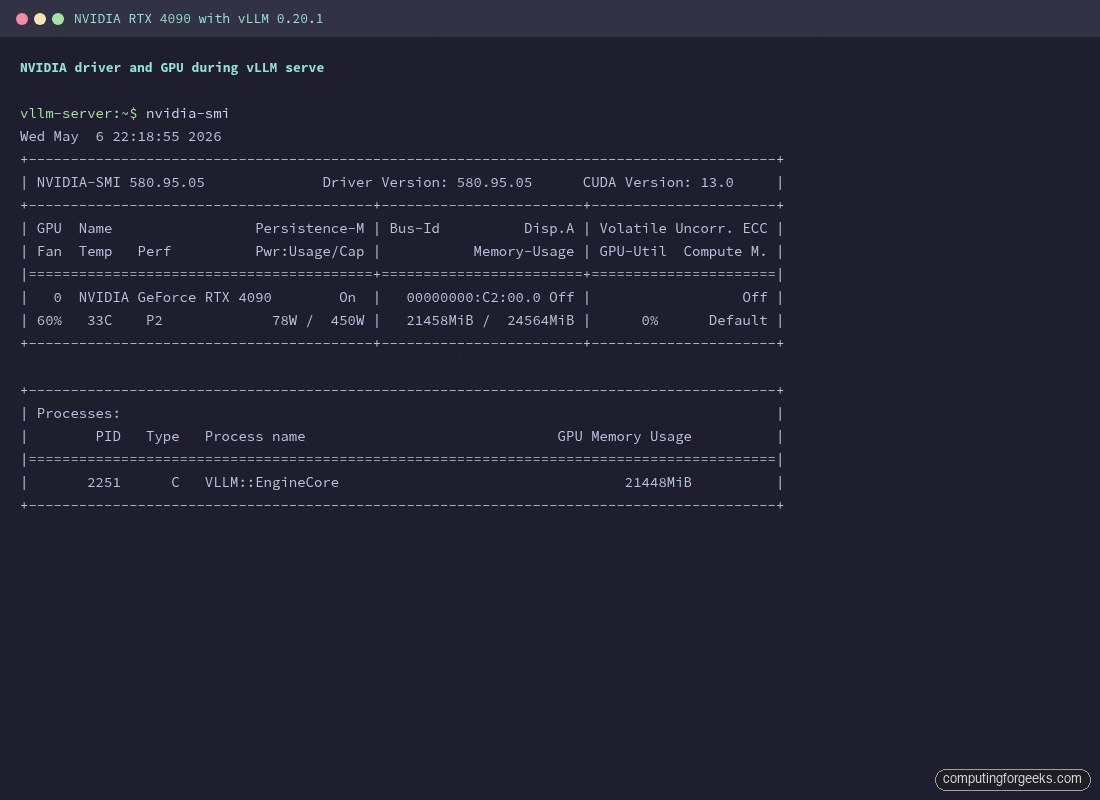The image size is (1100, 800).
Task: Click the 'PID' column header
Action: [x=108, y=436]
